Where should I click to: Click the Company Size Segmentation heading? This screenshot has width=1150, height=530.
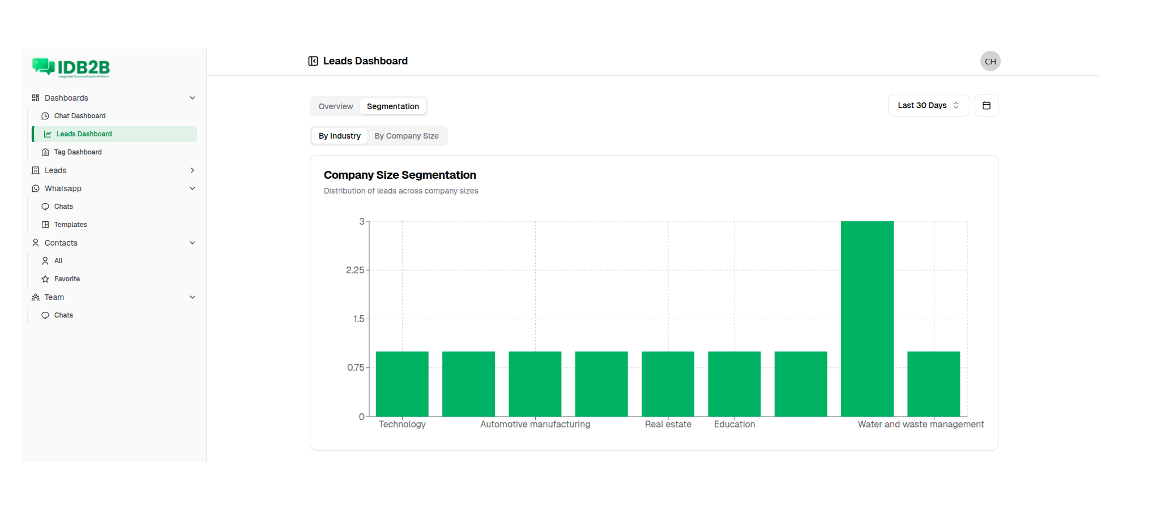(400, 175)
